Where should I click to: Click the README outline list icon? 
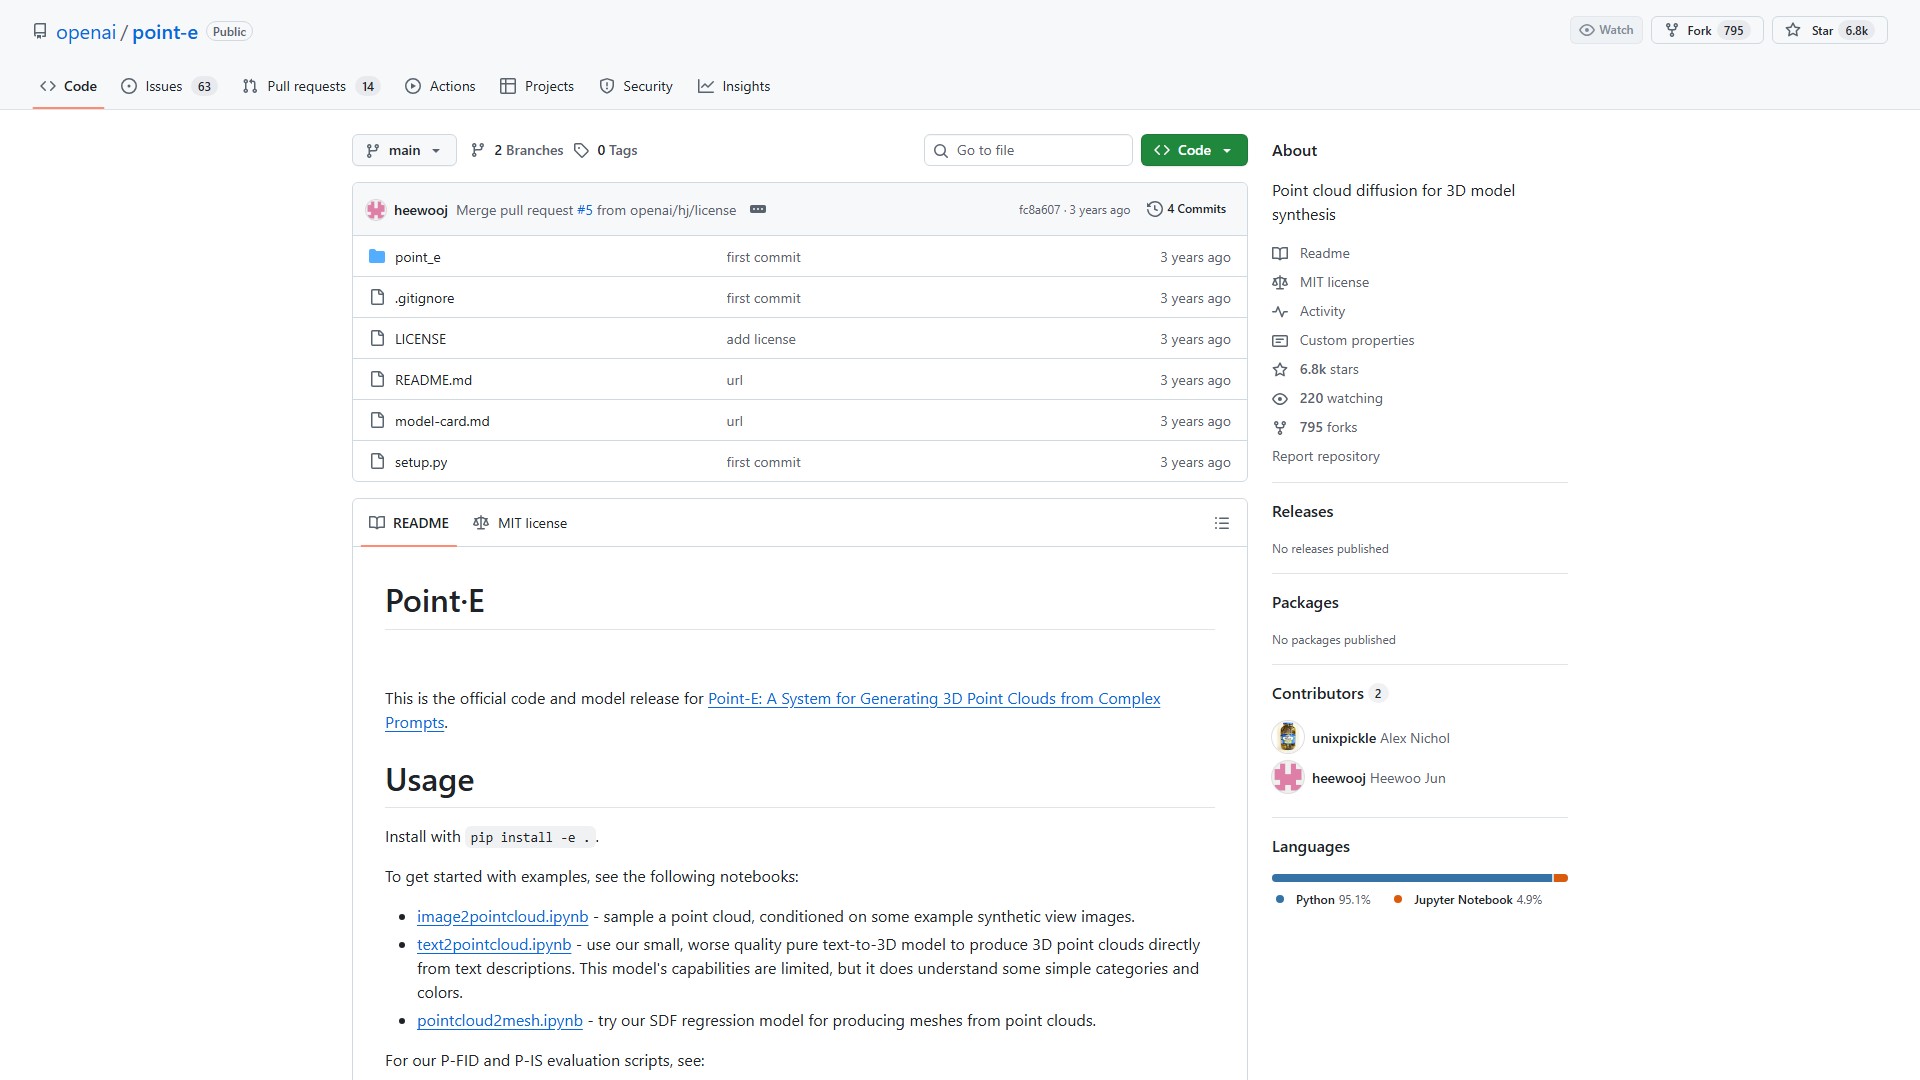[x=1221, y=523]
